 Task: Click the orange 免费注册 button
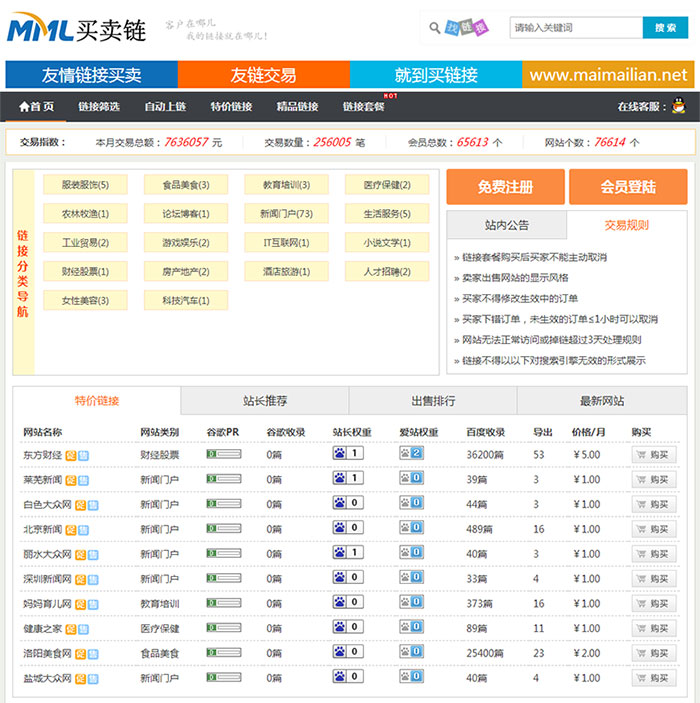click(x=504, y=187)
